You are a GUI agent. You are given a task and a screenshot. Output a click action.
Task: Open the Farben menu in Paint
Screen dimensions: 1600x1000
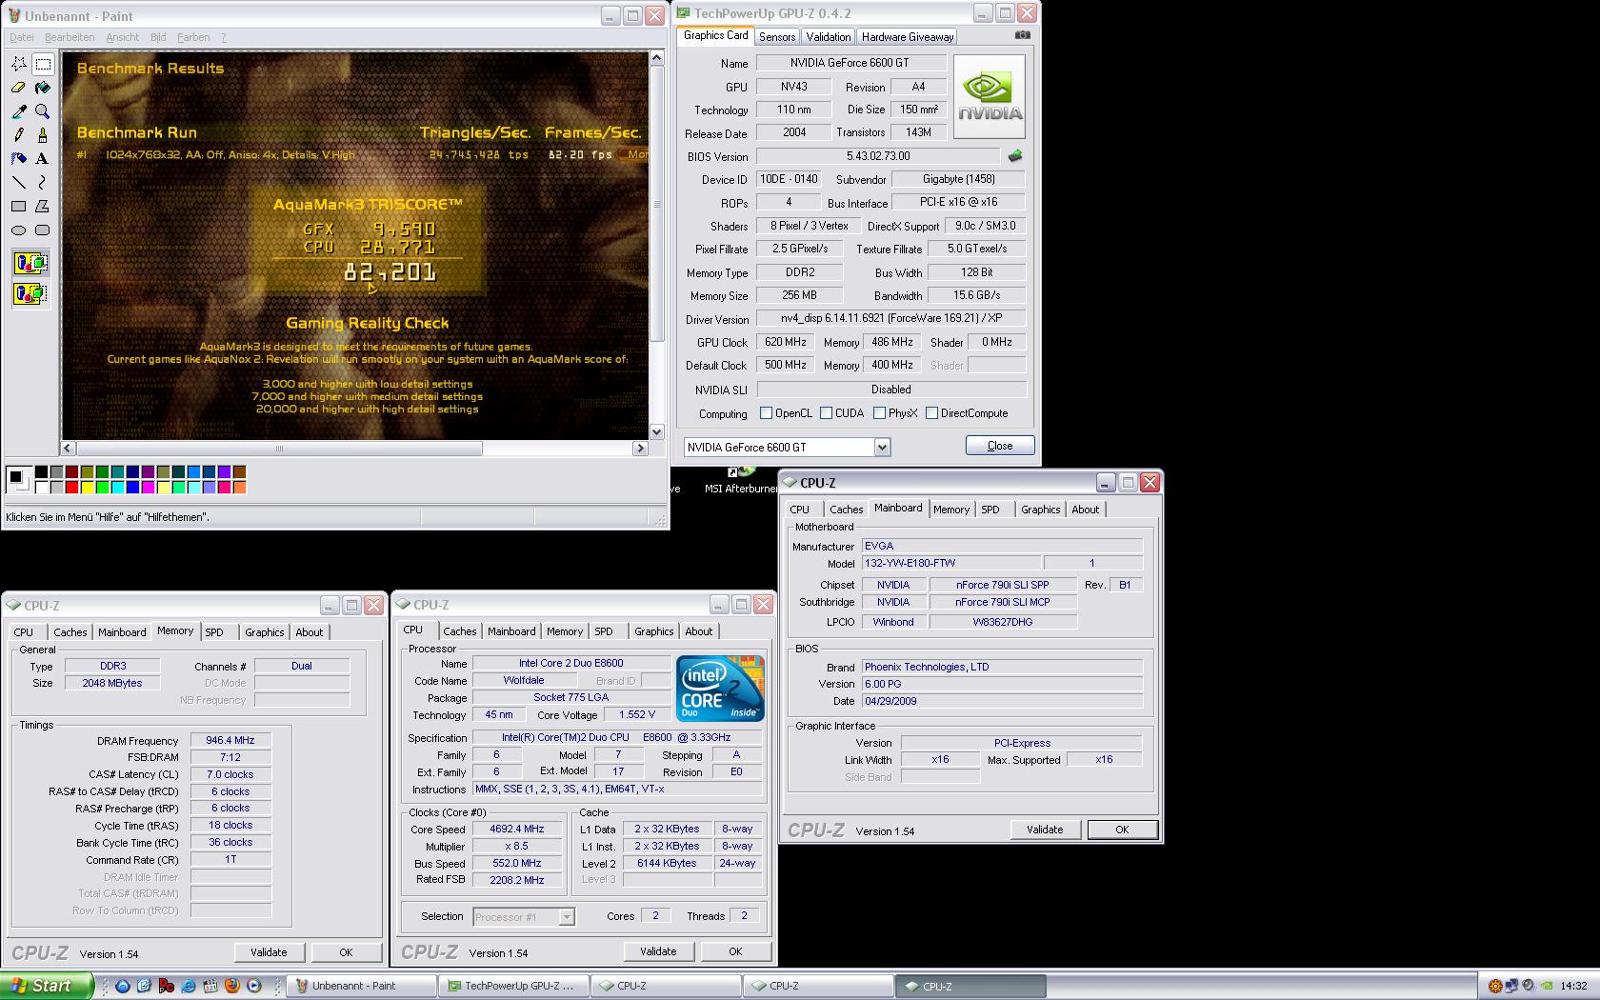[194, 37]
